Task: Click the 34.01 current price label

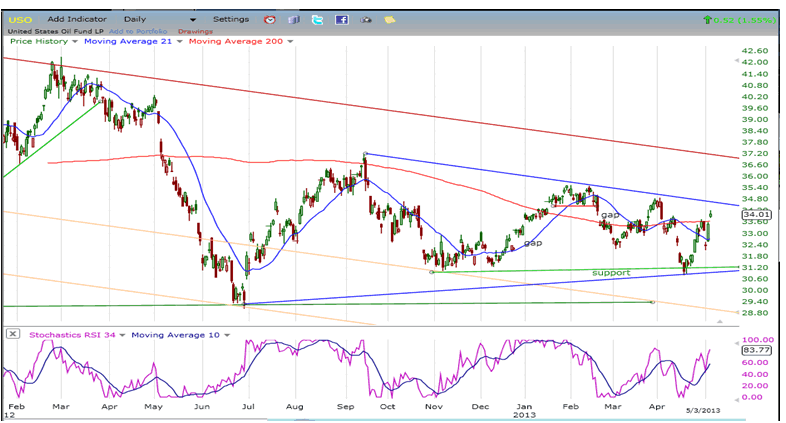Action: (x=755, y=214)
